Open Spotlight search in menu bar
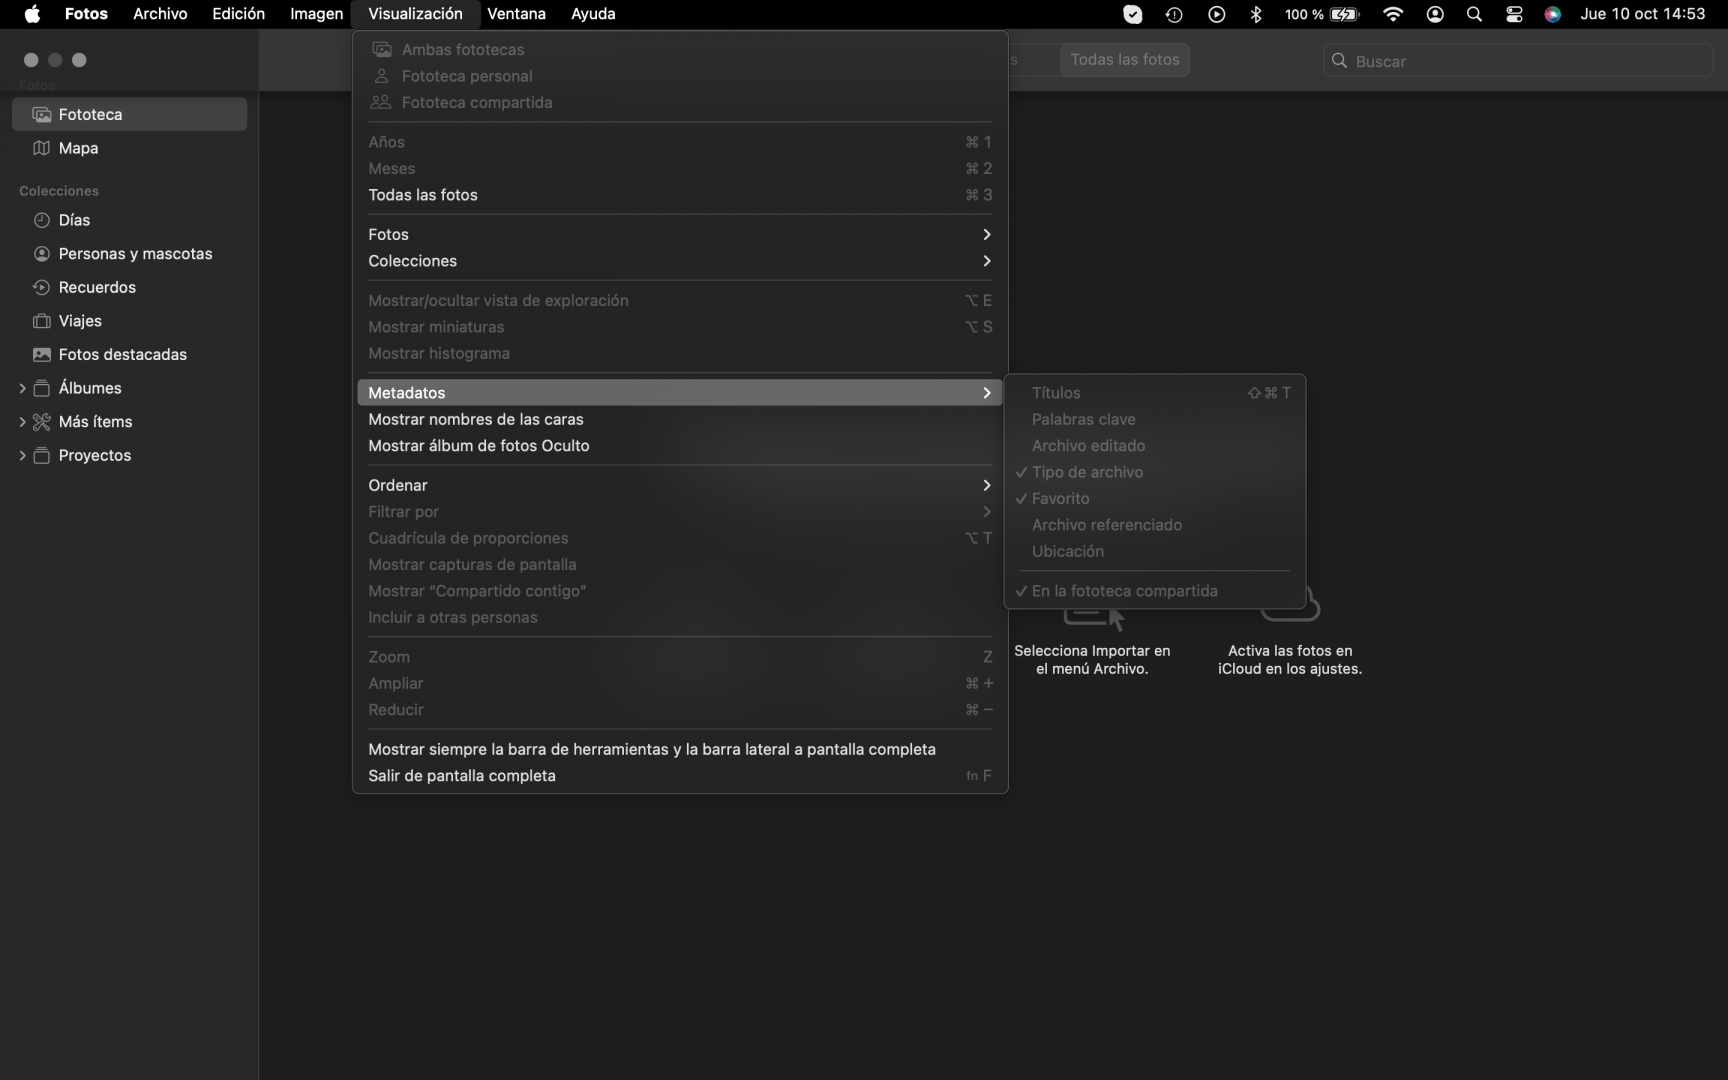The height and width of the screenshot is (1080, 1728). click(1474, 14)
